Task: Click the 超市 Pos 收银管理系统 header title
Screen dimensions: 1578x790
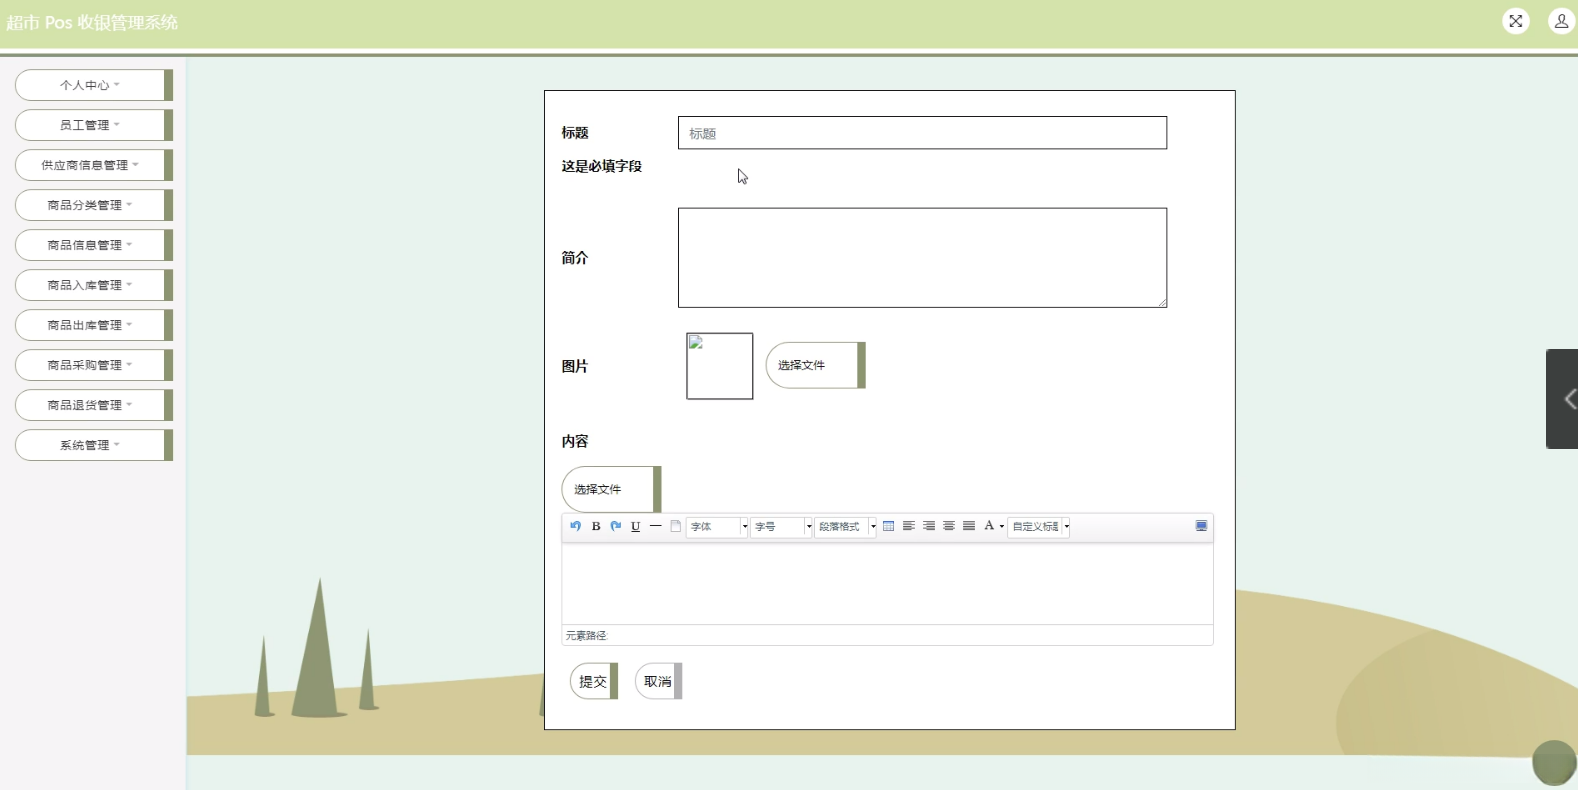Action: pyautogui.click(x=92, y=22)
